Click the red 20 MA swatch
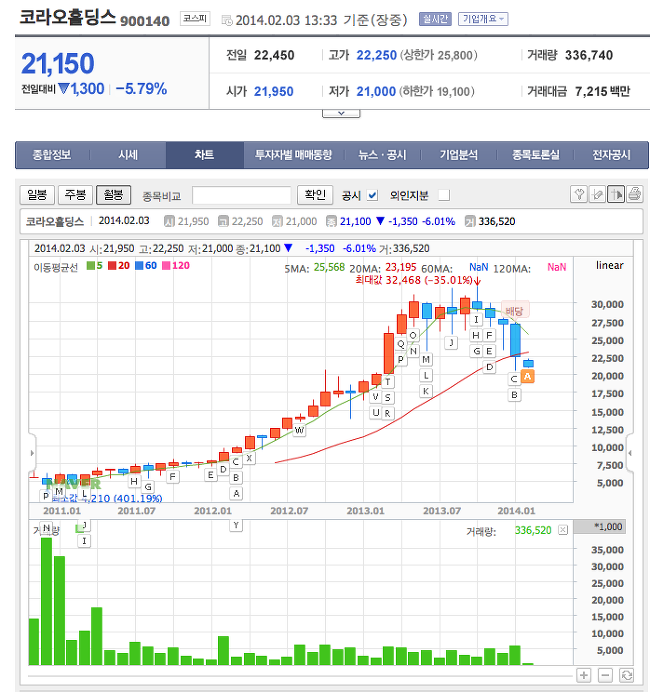This screenshot has height=692, width=650. click(x=112, y=265)
